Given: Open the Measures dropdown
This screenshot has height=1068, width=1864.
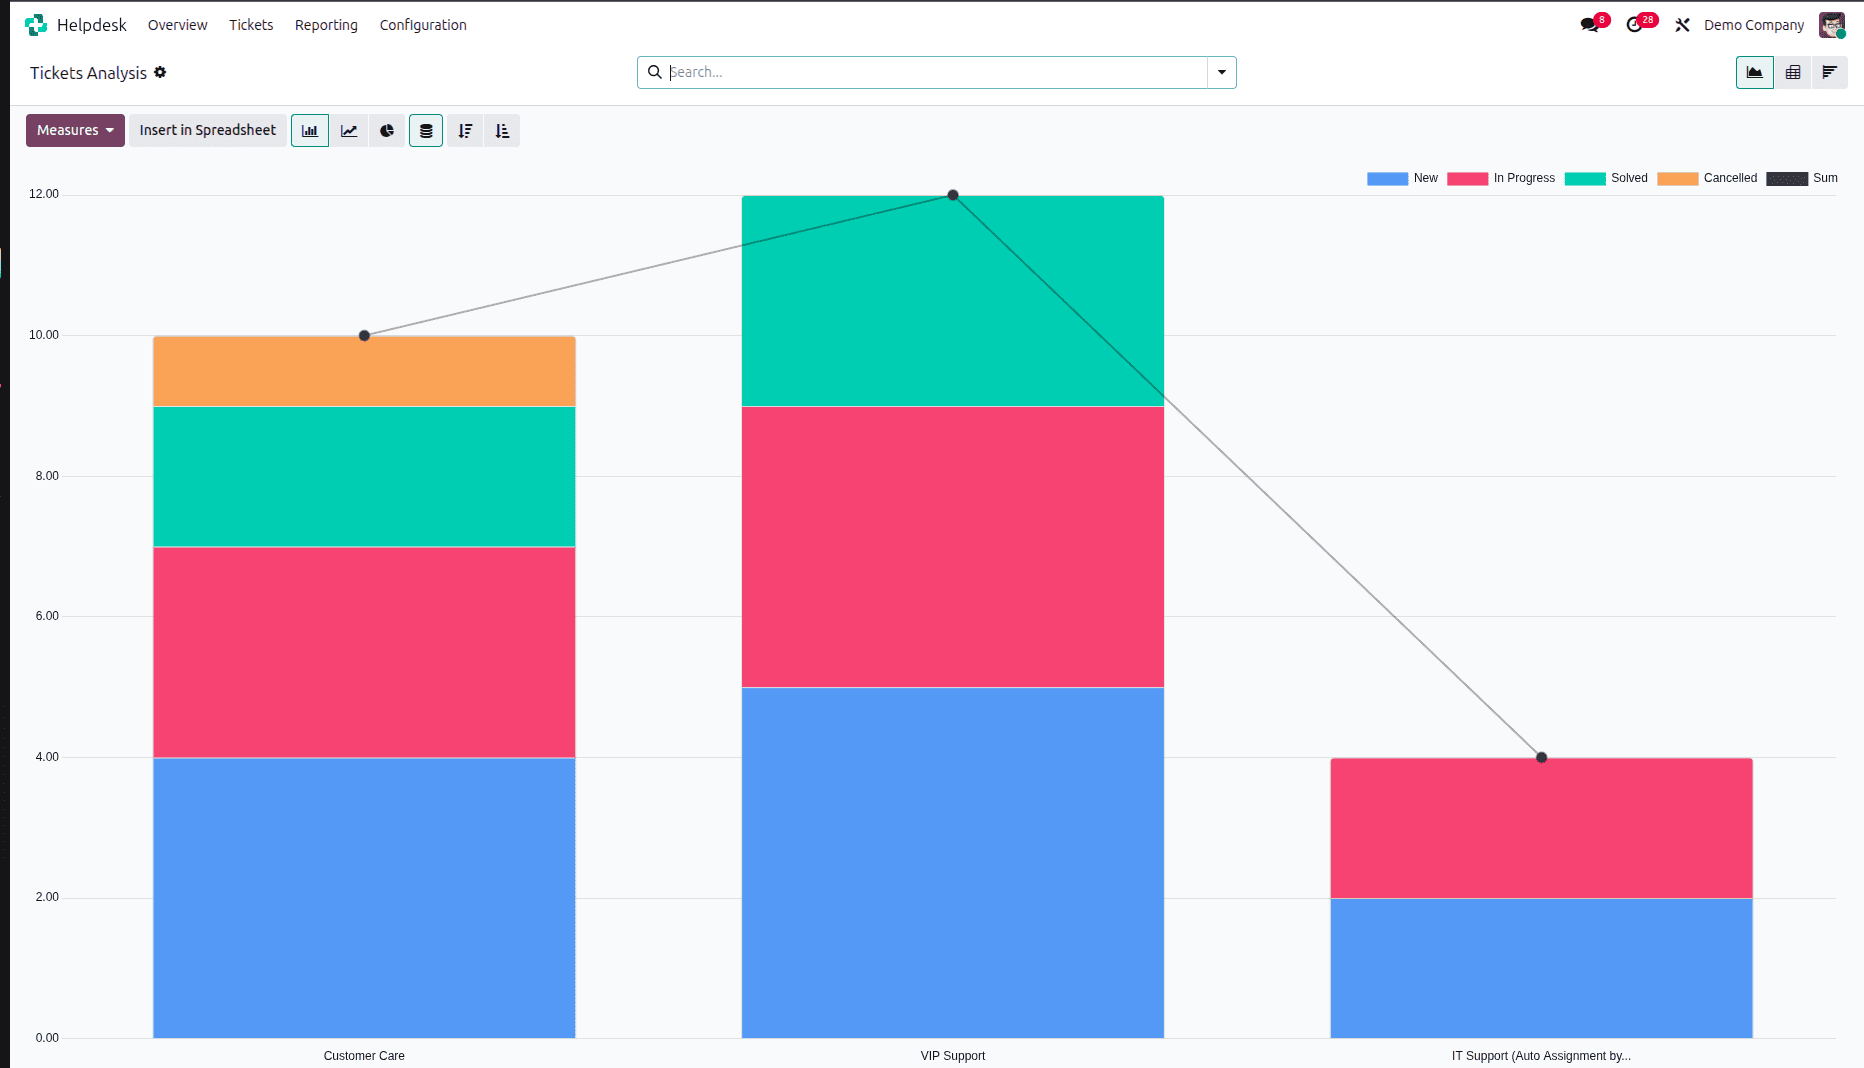Looking at the screenshot, I should (75, 130).
